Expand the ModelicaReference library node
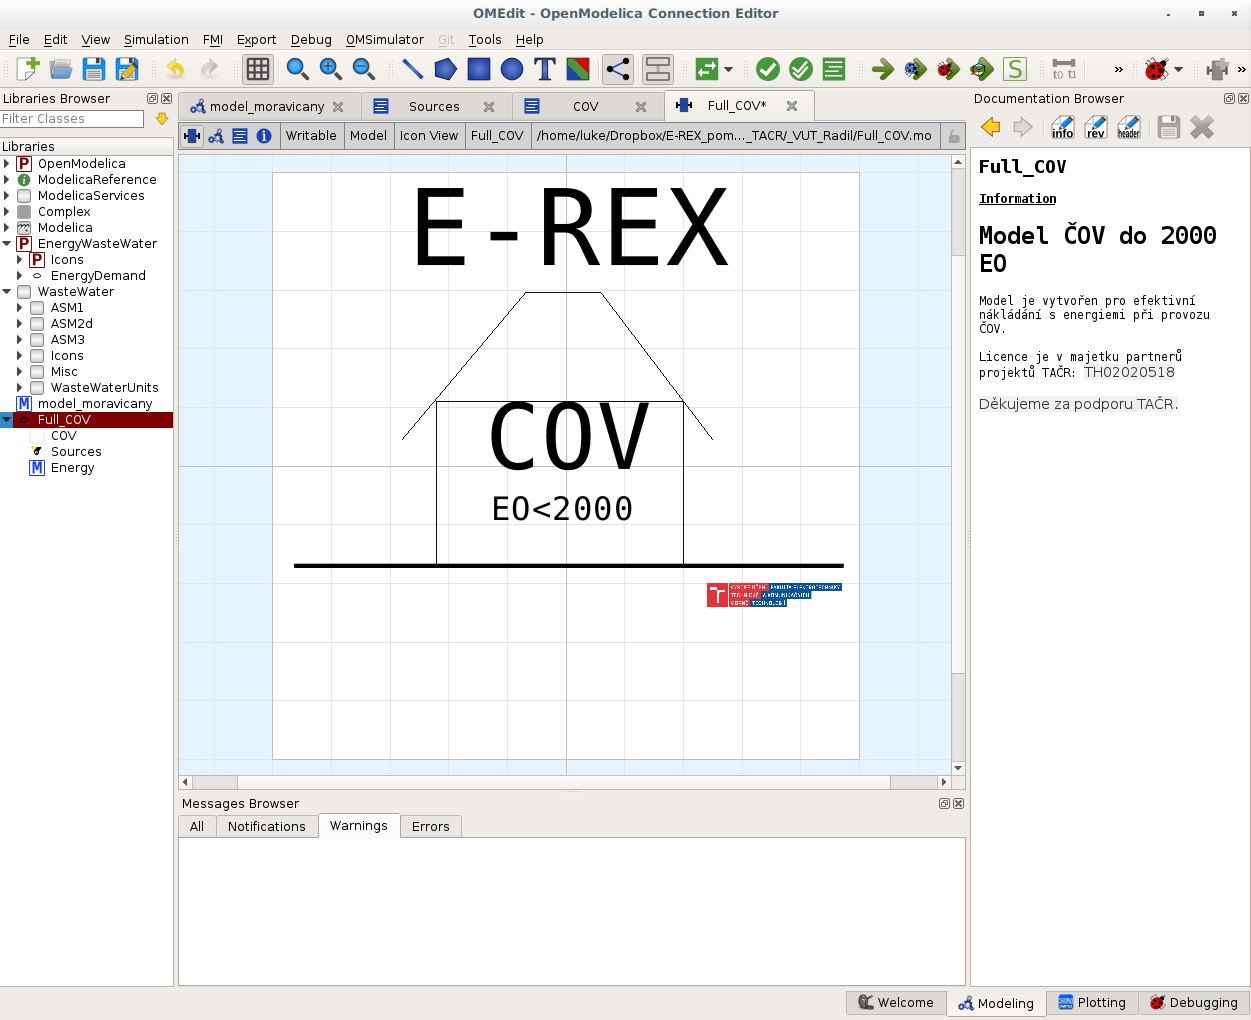The width and height of the screenshot is (1251, 1020). click(7, 180)
